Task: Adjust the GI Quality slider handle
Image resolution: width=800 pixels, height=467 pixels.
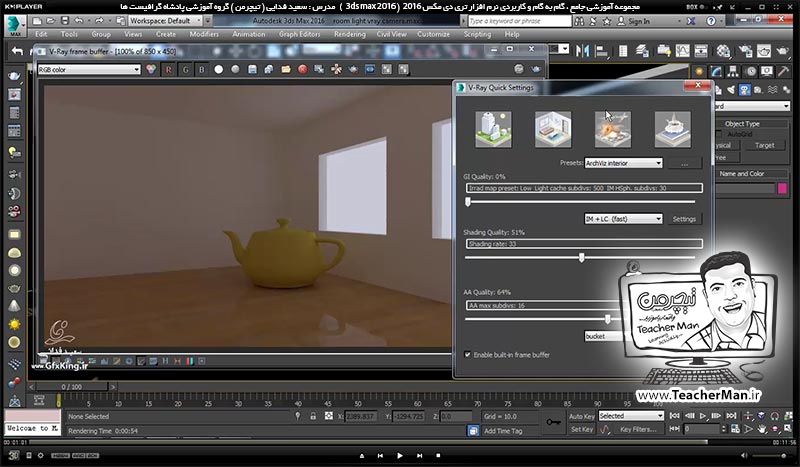Action: [468, 202]
